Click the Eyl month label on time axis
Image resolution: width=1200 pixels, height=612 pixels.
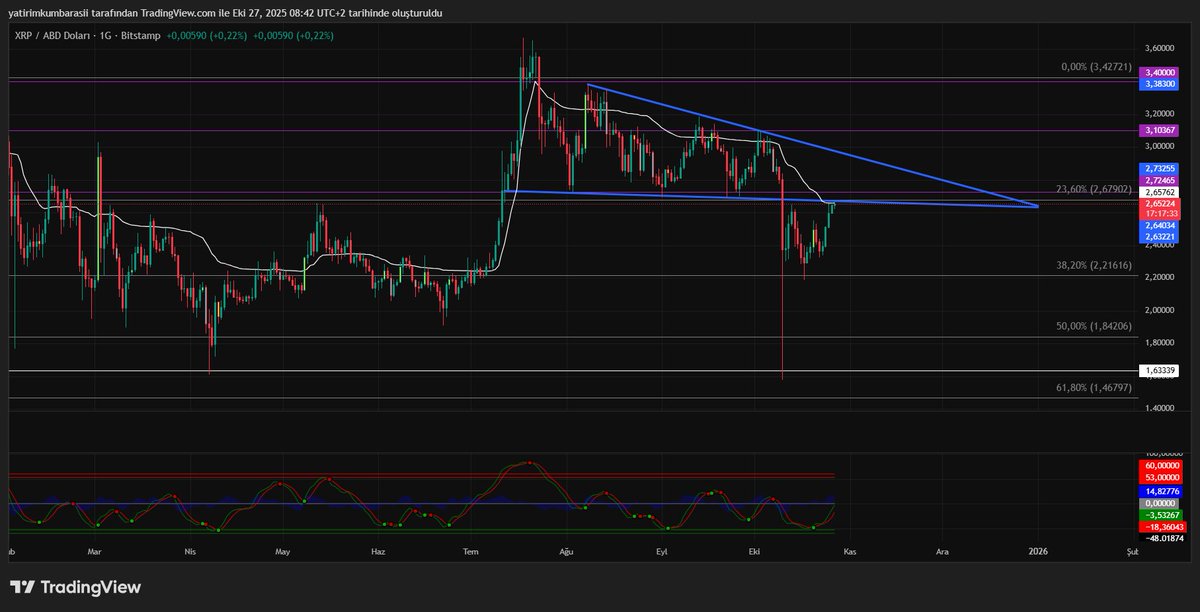click(x=661, y=551)
